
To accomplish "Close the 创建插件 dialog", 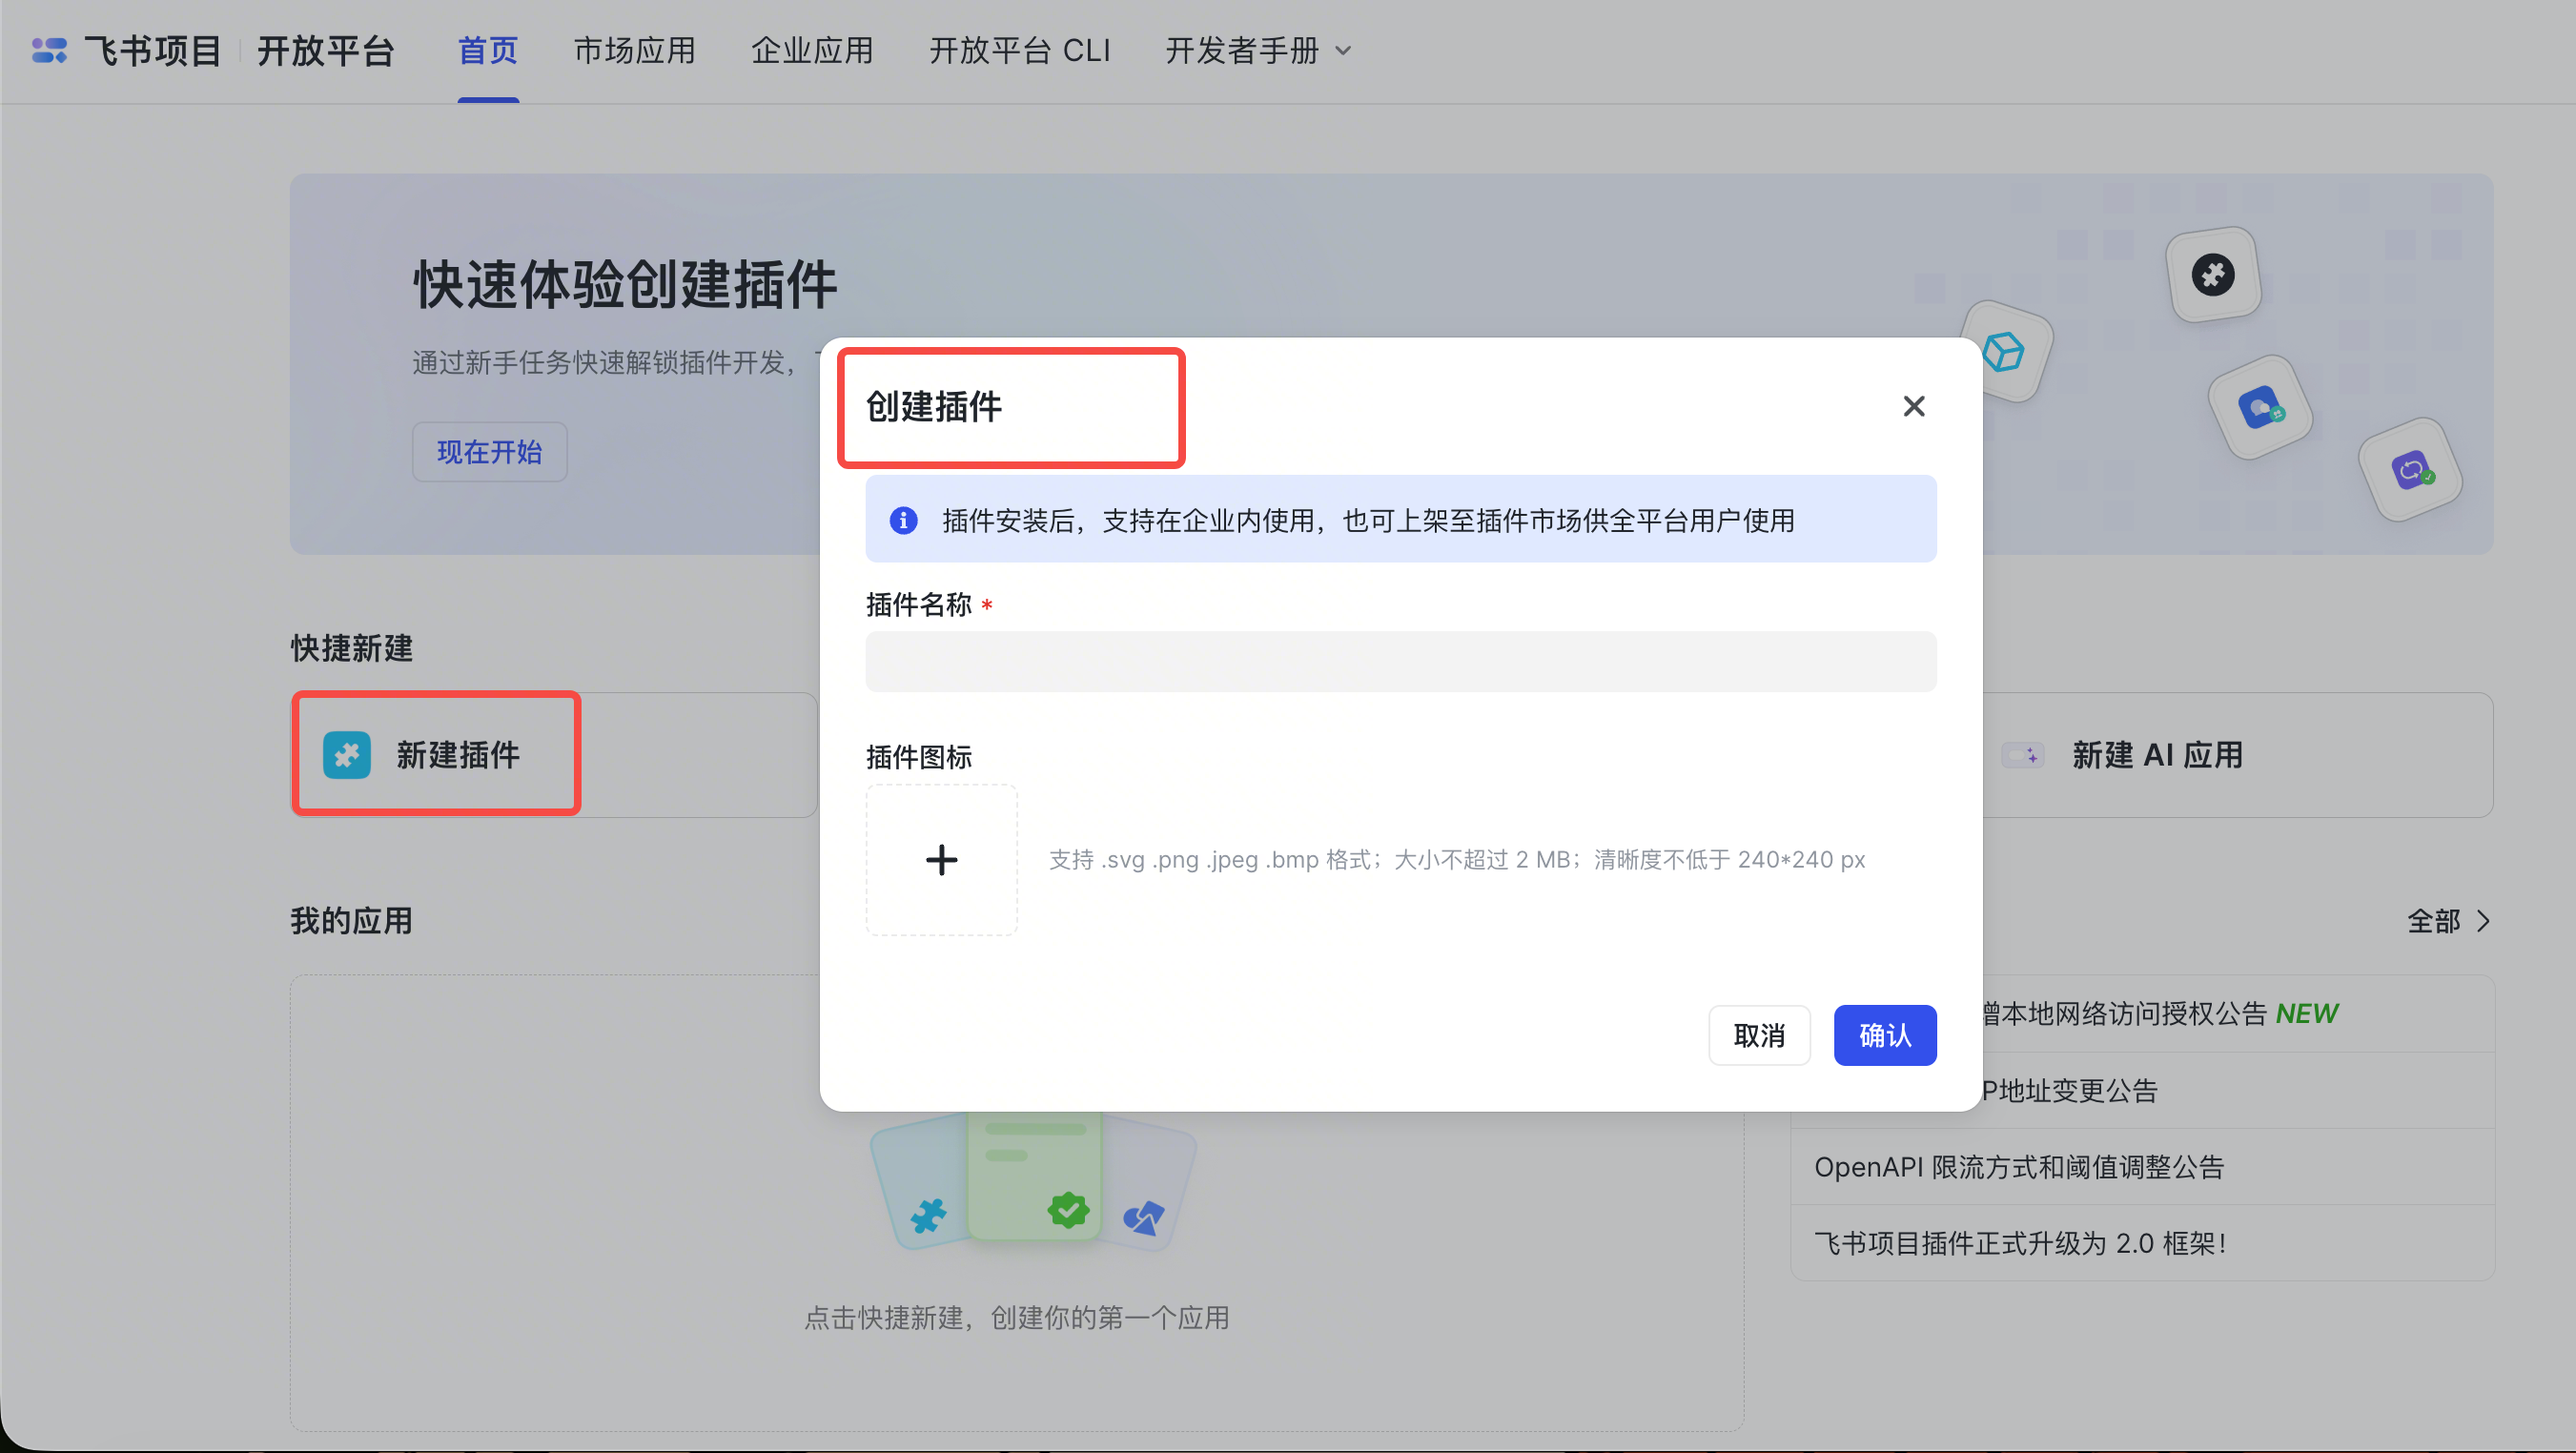I will click(1913, 406).
